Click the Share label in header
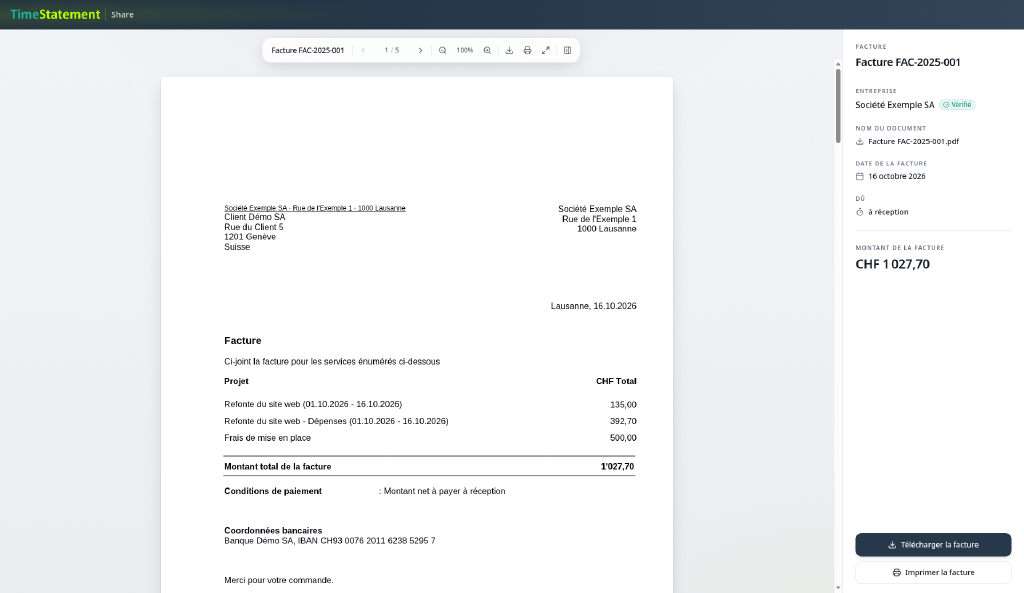The image size is (1024, 593). coord(122,14)
